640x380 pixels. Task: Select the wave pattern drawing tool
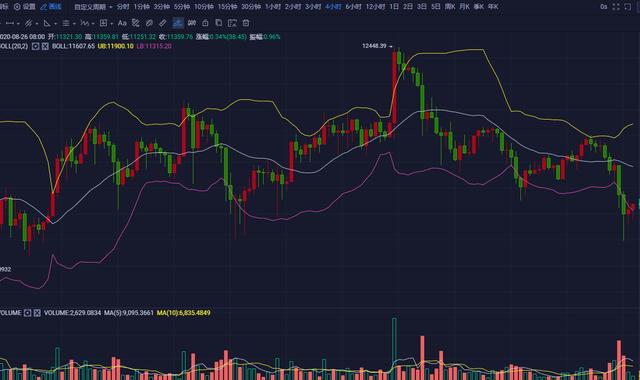coord(84,23)
